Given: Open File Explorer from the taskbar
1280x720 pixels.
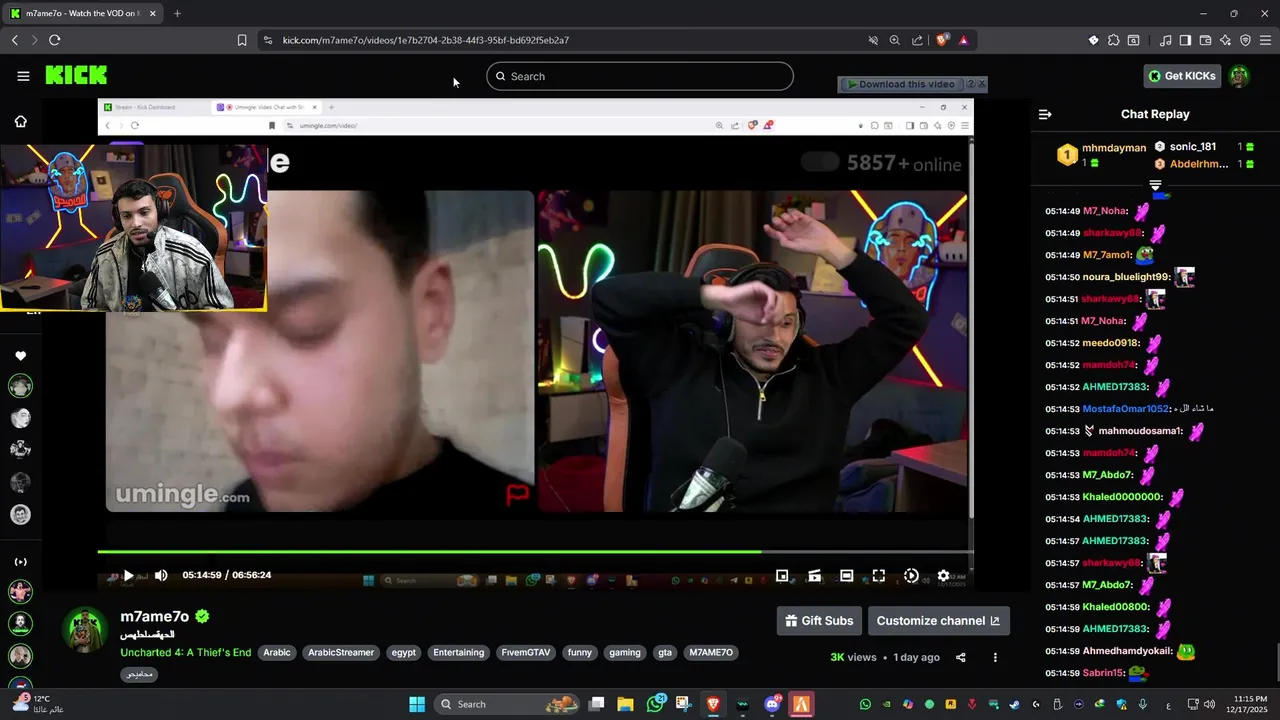Looking at the screenshot, I should (x=625, y=704).
